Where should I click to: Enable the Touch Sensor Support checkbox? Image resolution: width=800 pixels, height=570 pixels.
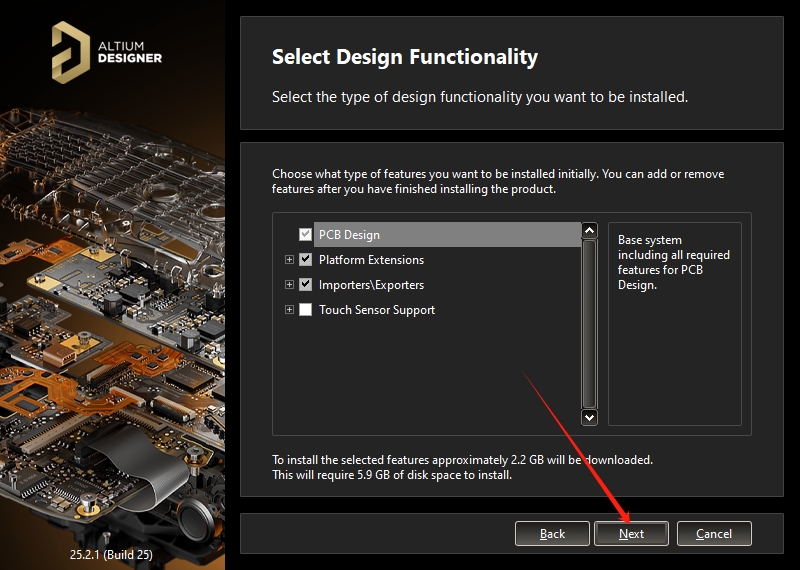pyautogui.click(x=306, y=310)
